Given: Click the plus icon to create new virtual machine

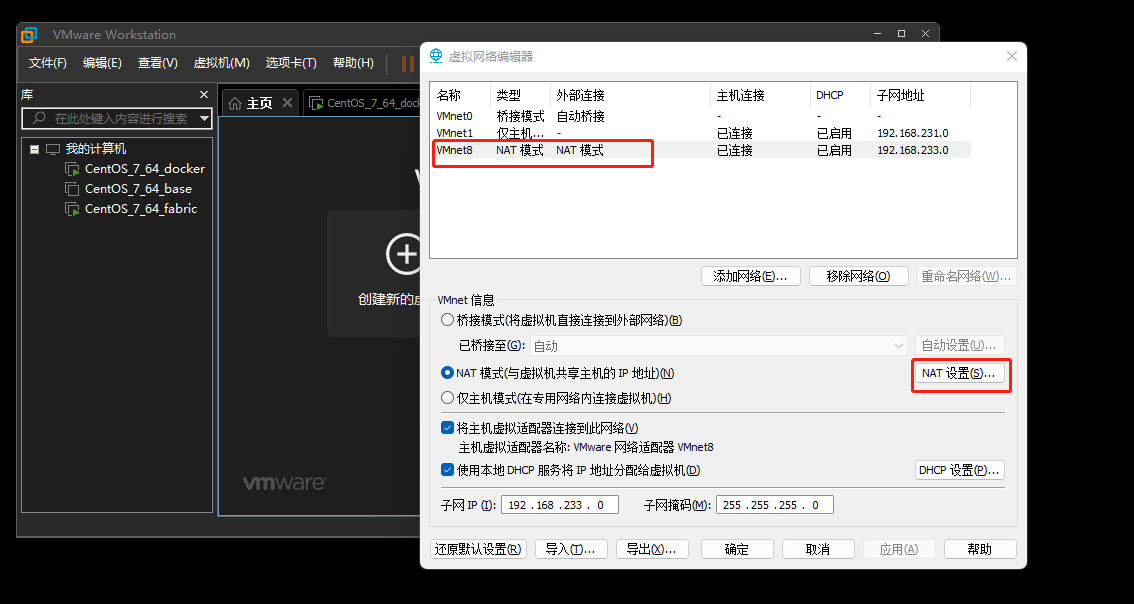Looking at the screenshot, I should 404,254.
